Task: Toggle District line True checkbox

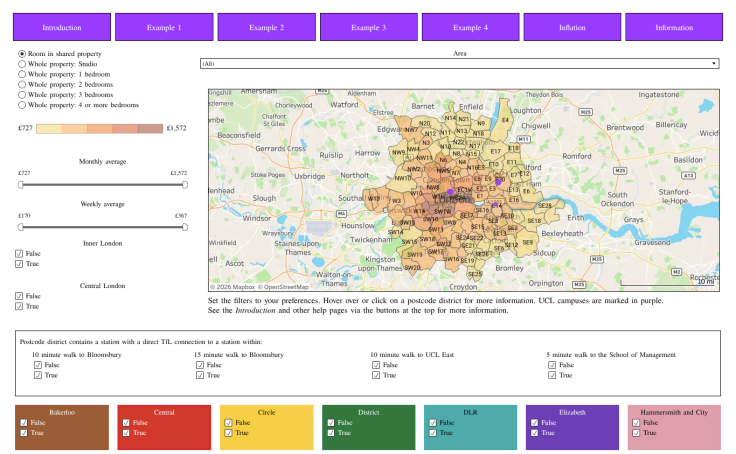Action: (331, 433)
